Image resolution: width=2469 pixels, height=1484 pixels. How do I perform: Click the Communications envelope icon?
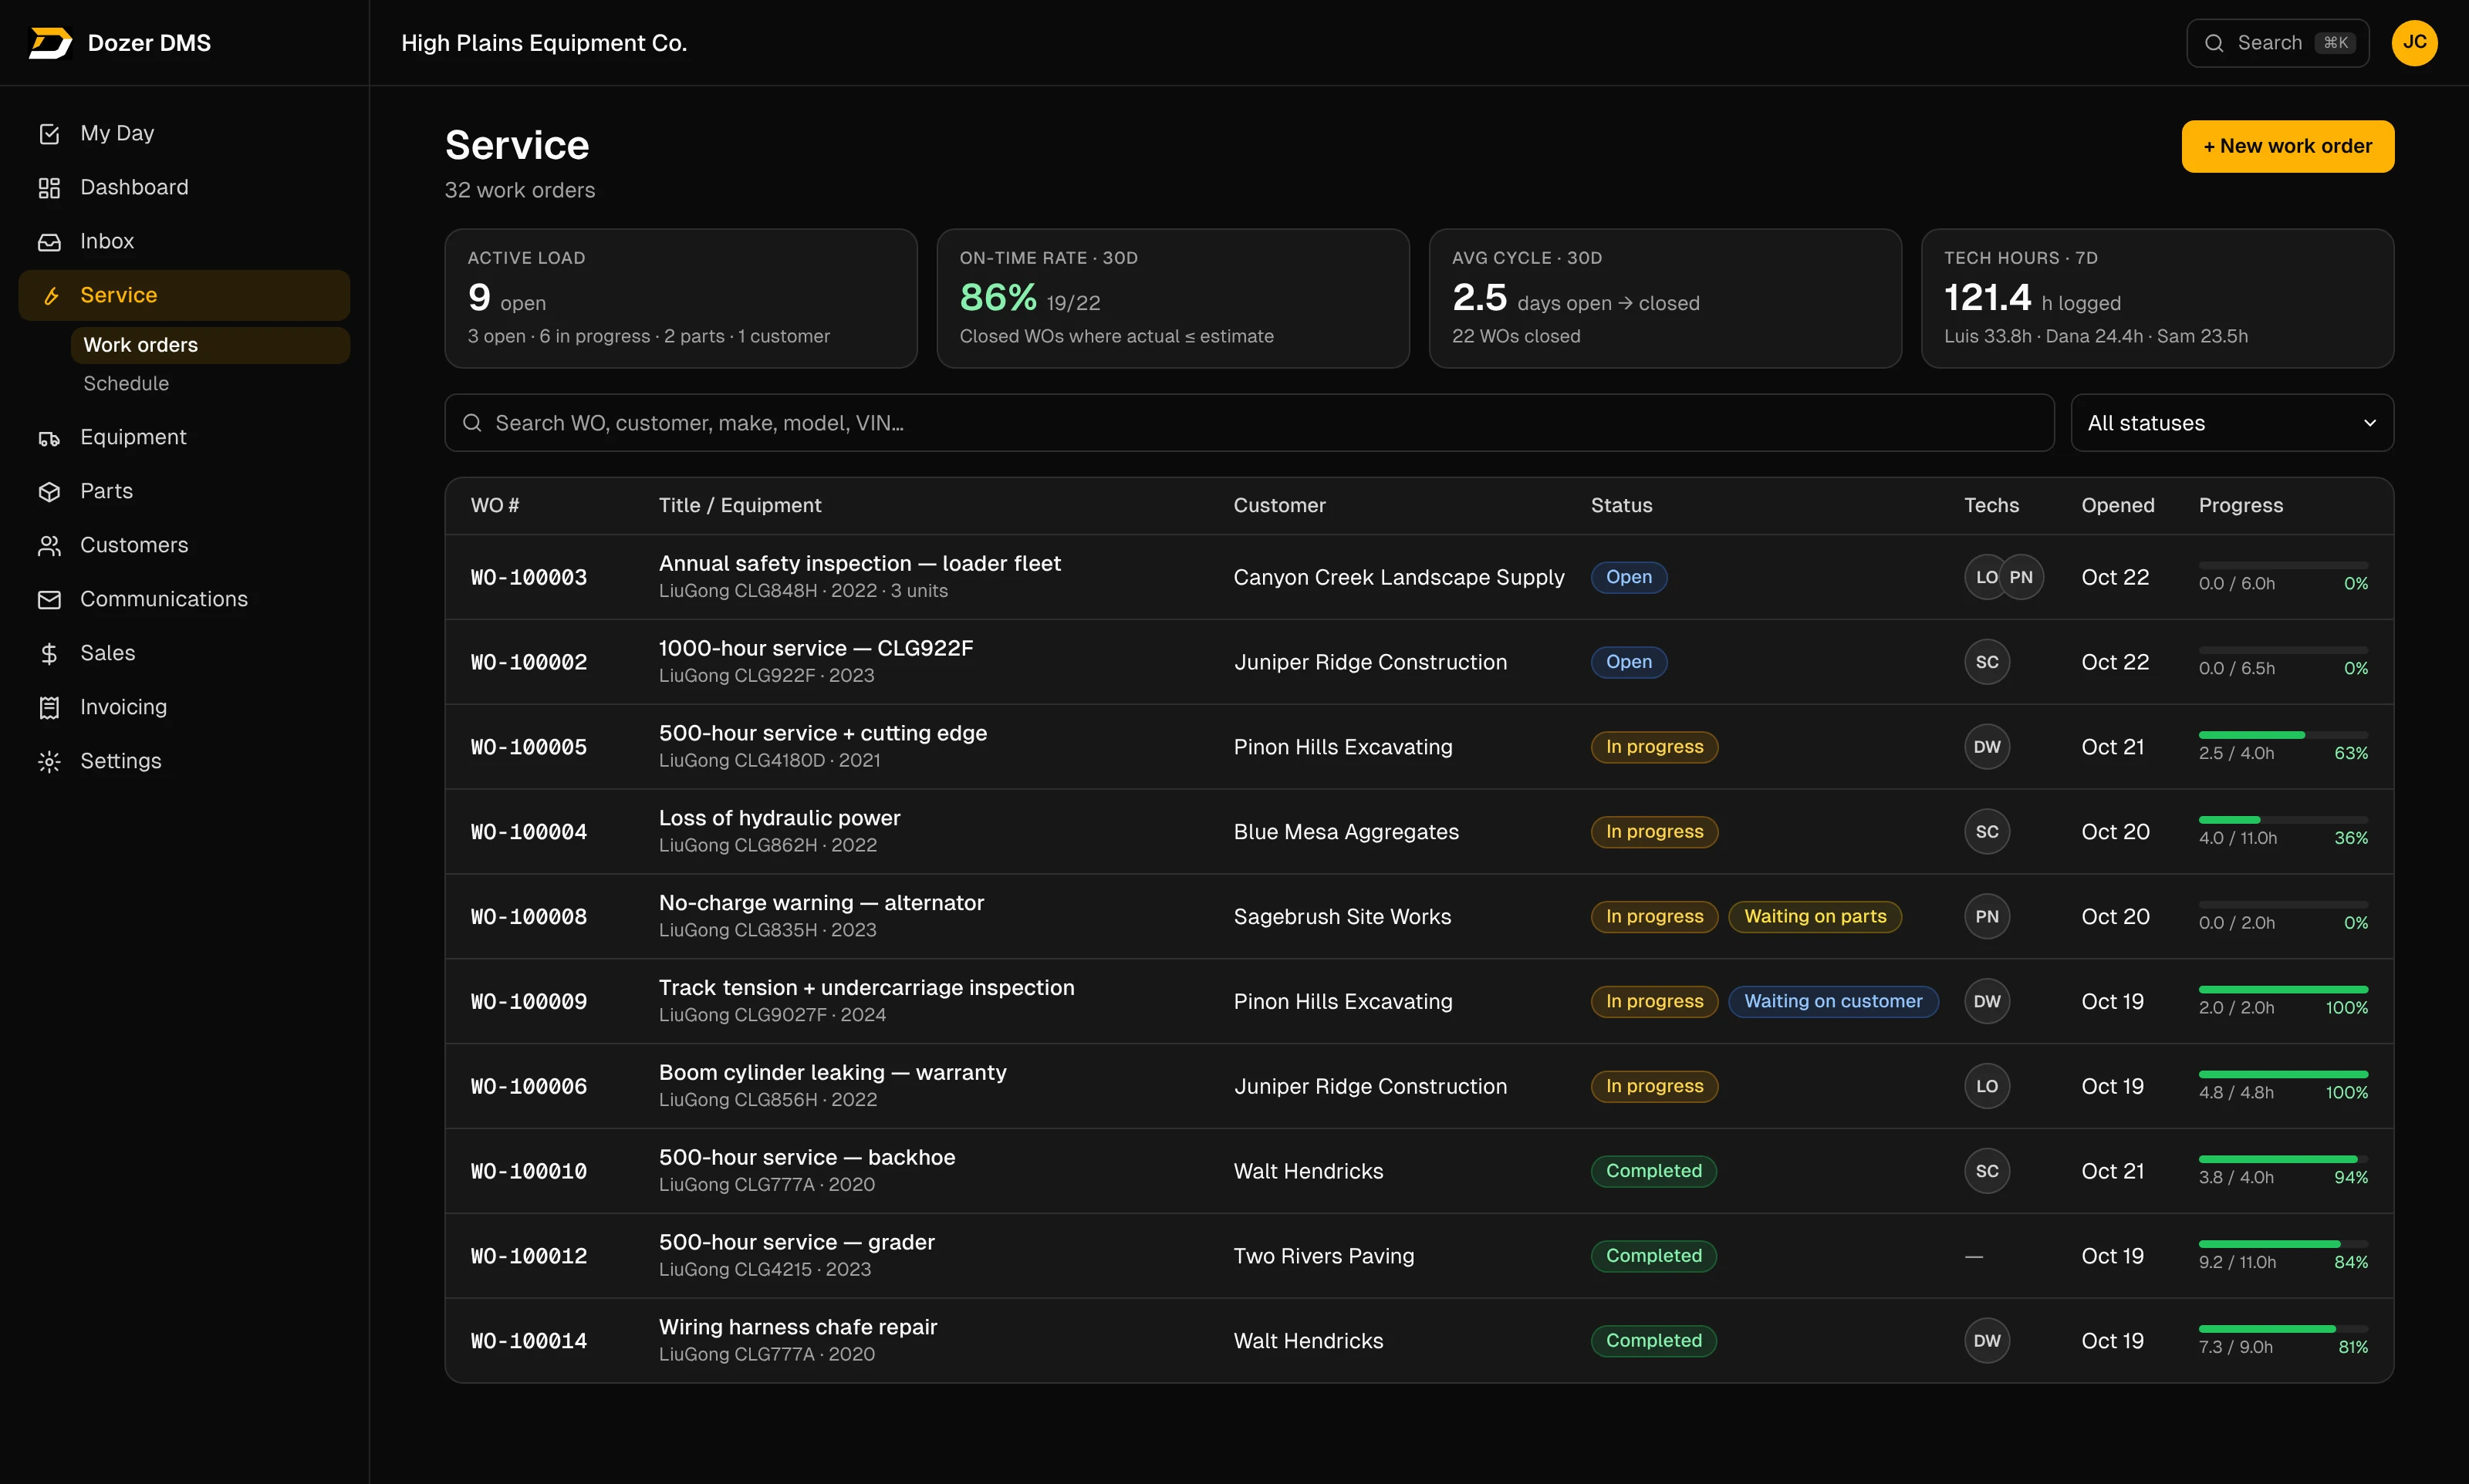click(49, 600)
